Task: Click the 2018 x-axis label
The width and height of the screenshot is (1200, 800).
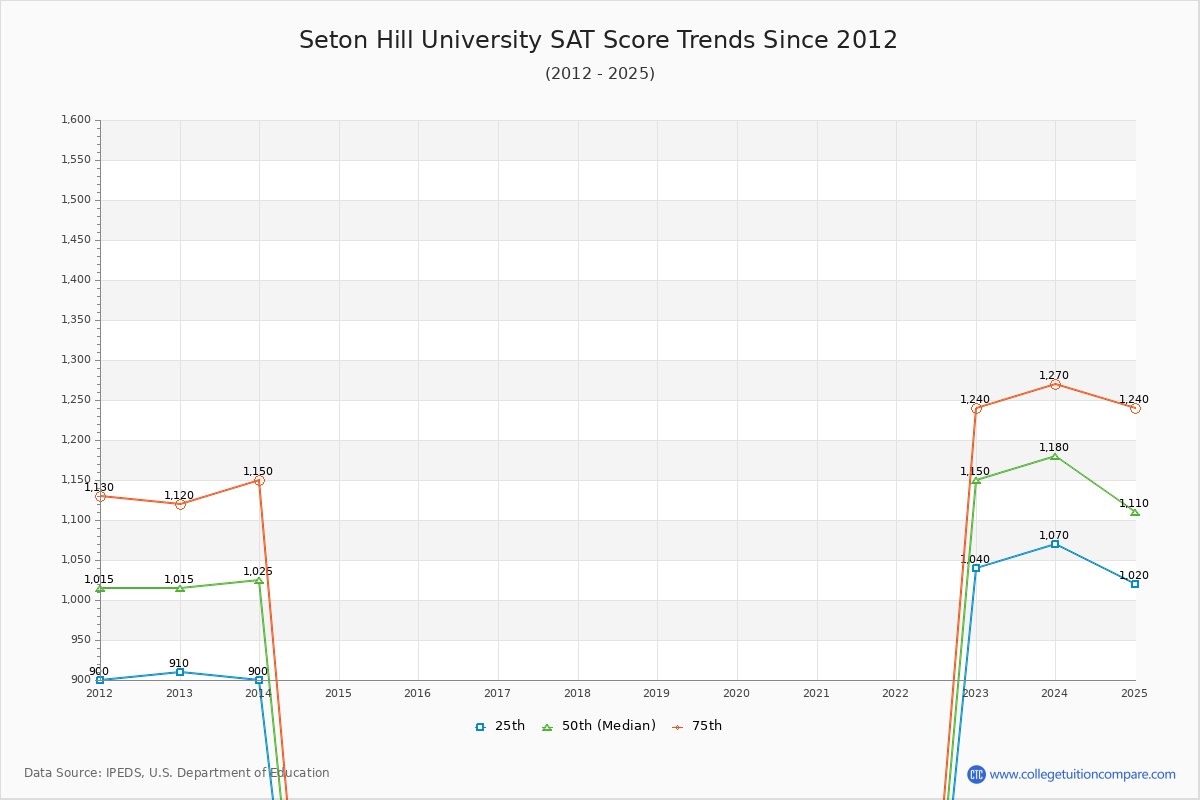Action: (577, 693)
